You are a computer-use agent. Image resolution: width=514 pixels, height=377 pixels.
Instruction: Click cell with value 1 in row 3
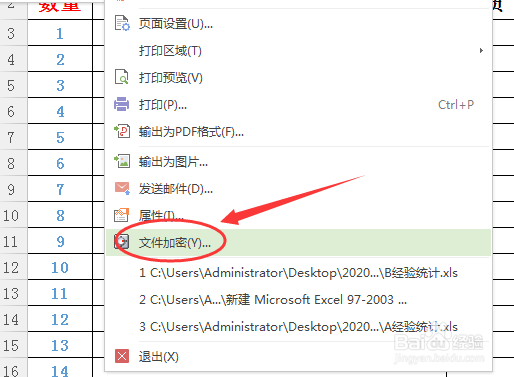pos(60,33)
